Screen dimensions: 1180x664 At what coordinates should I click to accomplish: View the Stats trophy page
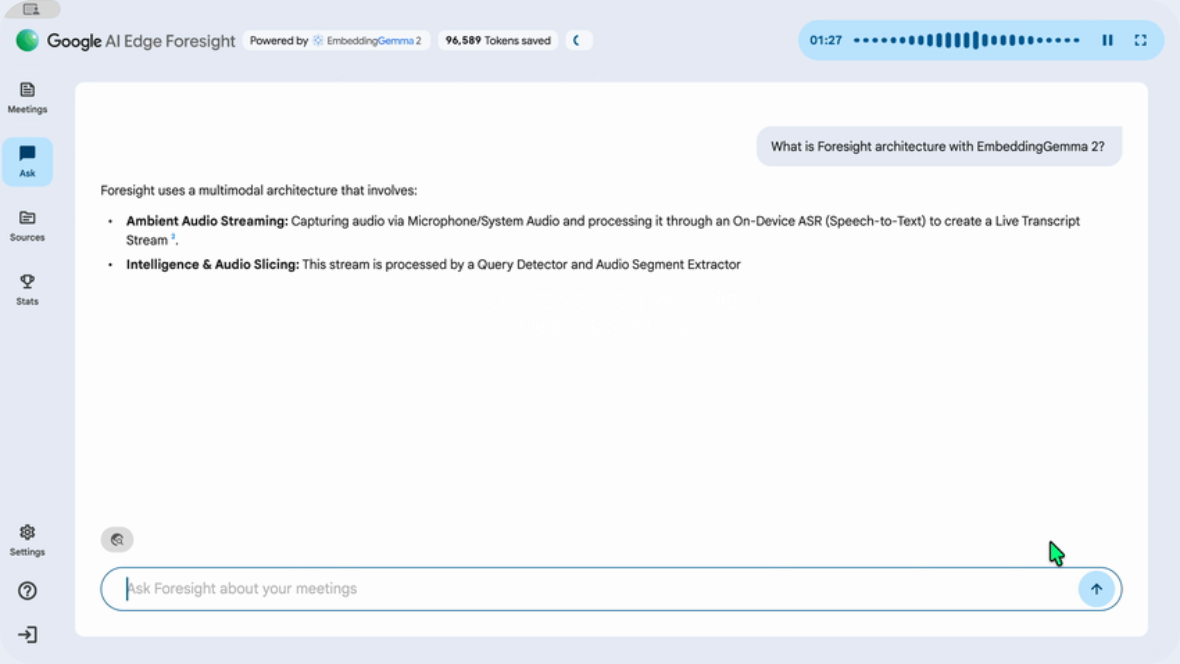point(27,290)
